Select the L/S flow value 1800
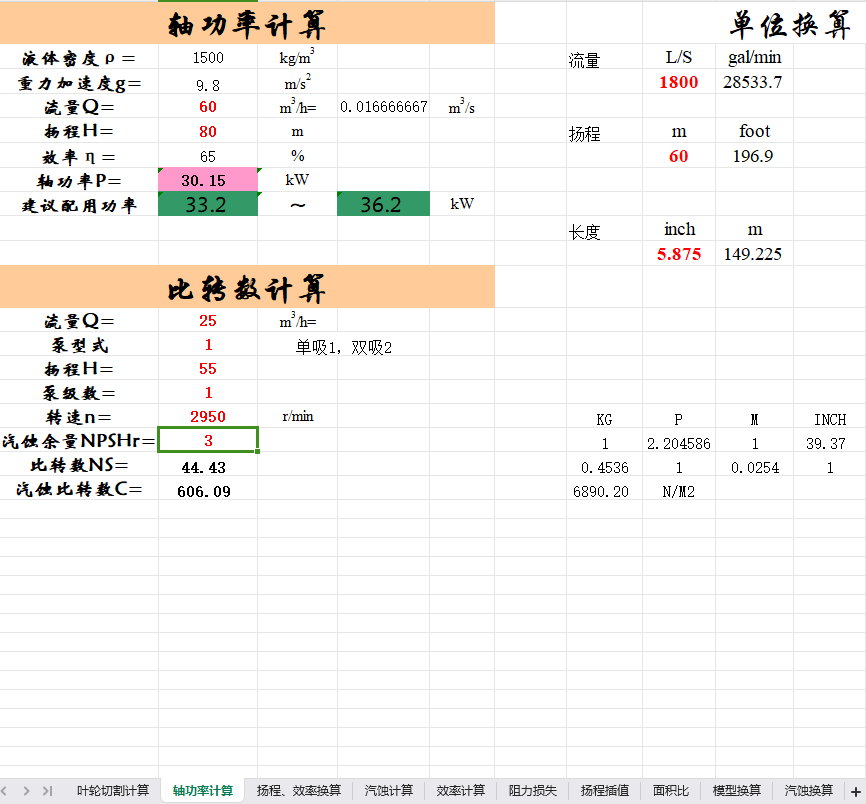The image size is (866, 804). pyautogui.click(x=678, y=82)
